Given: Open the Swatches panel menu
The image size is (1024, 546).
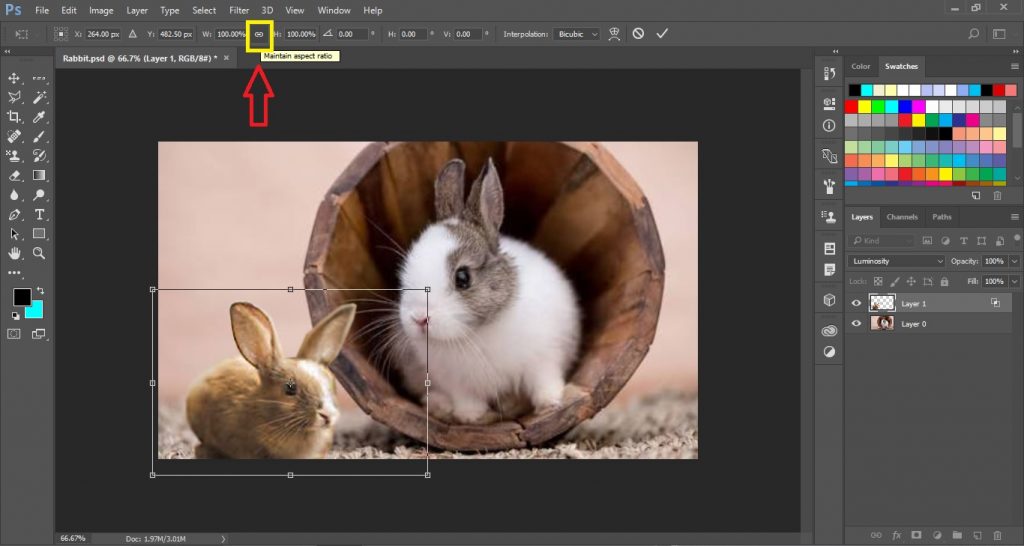Looking at the screenshot, I should point(1014,67).
